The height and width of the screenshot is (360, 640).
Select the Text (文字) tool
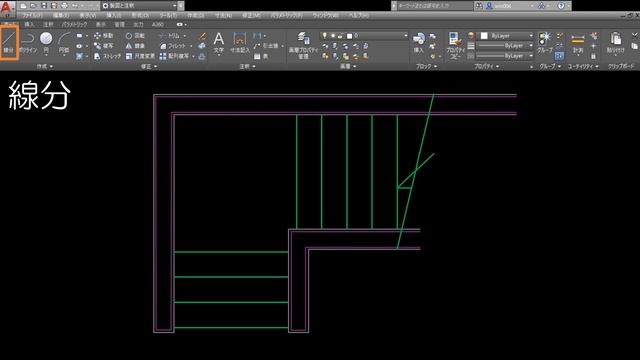[219, 43]
